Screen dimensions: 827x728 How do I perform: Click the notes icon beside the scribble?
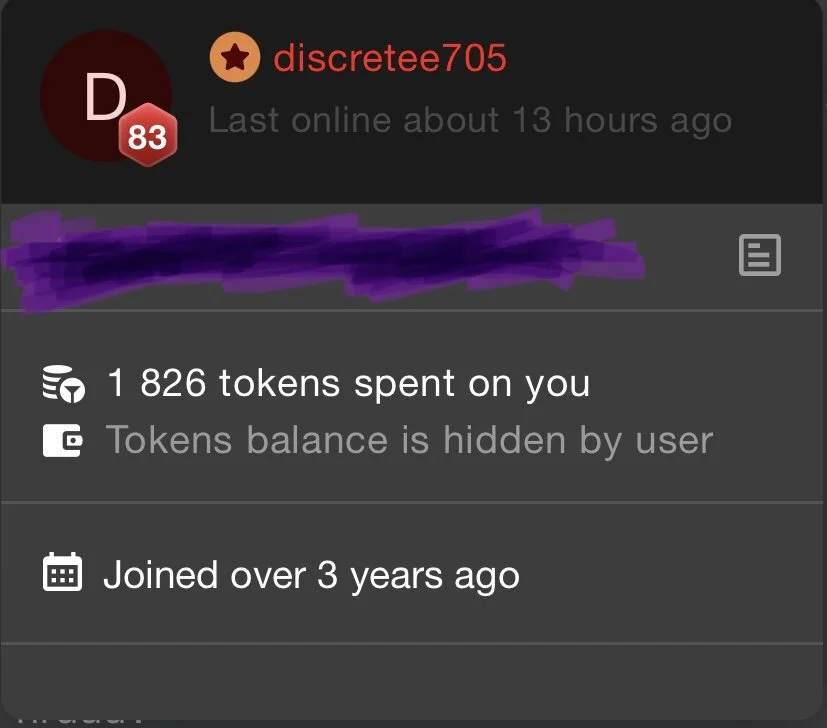point(759,255)
